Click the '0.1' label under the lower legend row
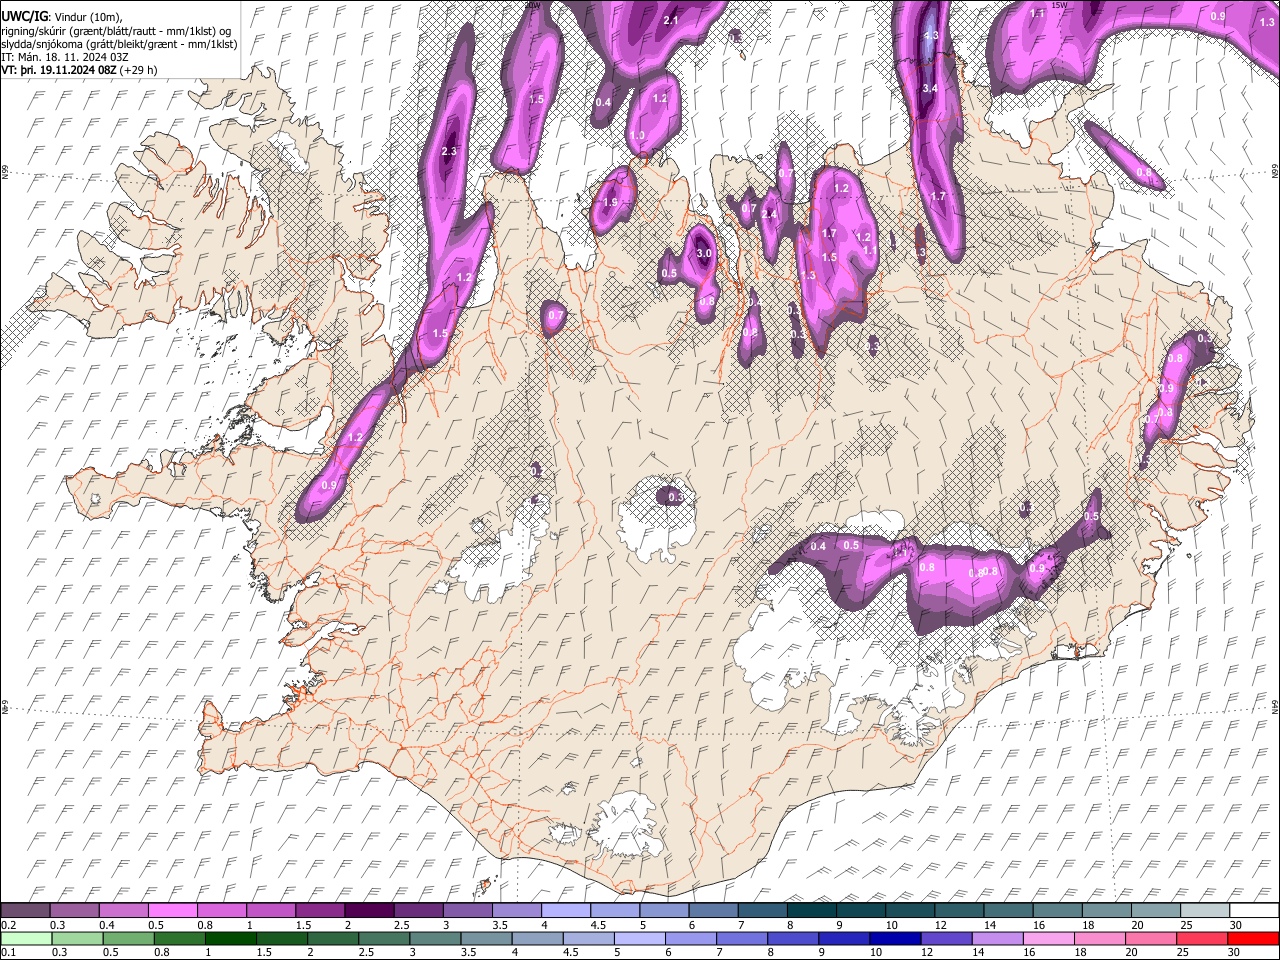The image size is (1280, 960). [x=8, y=952]
